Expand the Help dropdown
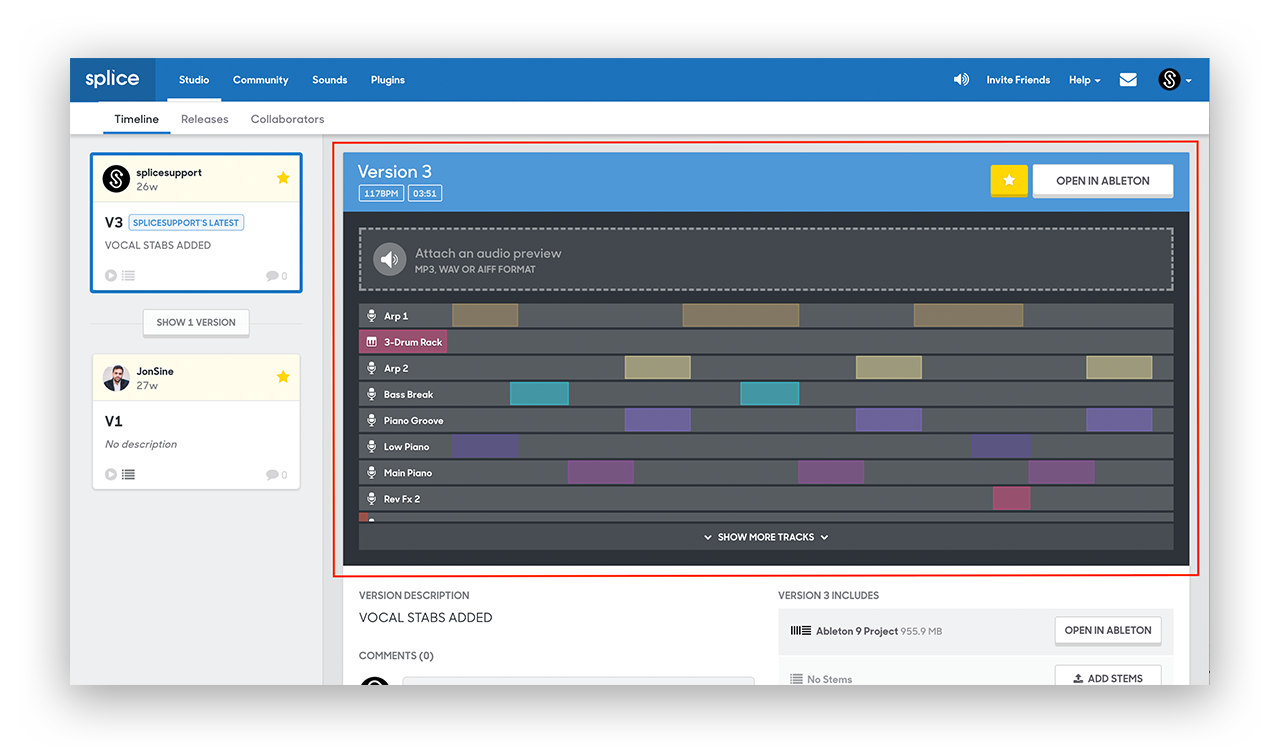This screenshot has width=1280, height=747. 1084,80
